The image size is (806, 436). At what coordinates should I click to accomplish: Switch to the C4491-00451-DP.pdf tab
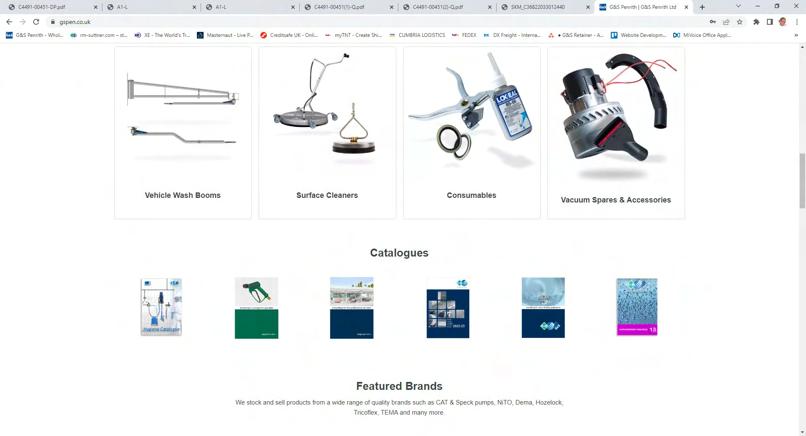pos(52,7)
